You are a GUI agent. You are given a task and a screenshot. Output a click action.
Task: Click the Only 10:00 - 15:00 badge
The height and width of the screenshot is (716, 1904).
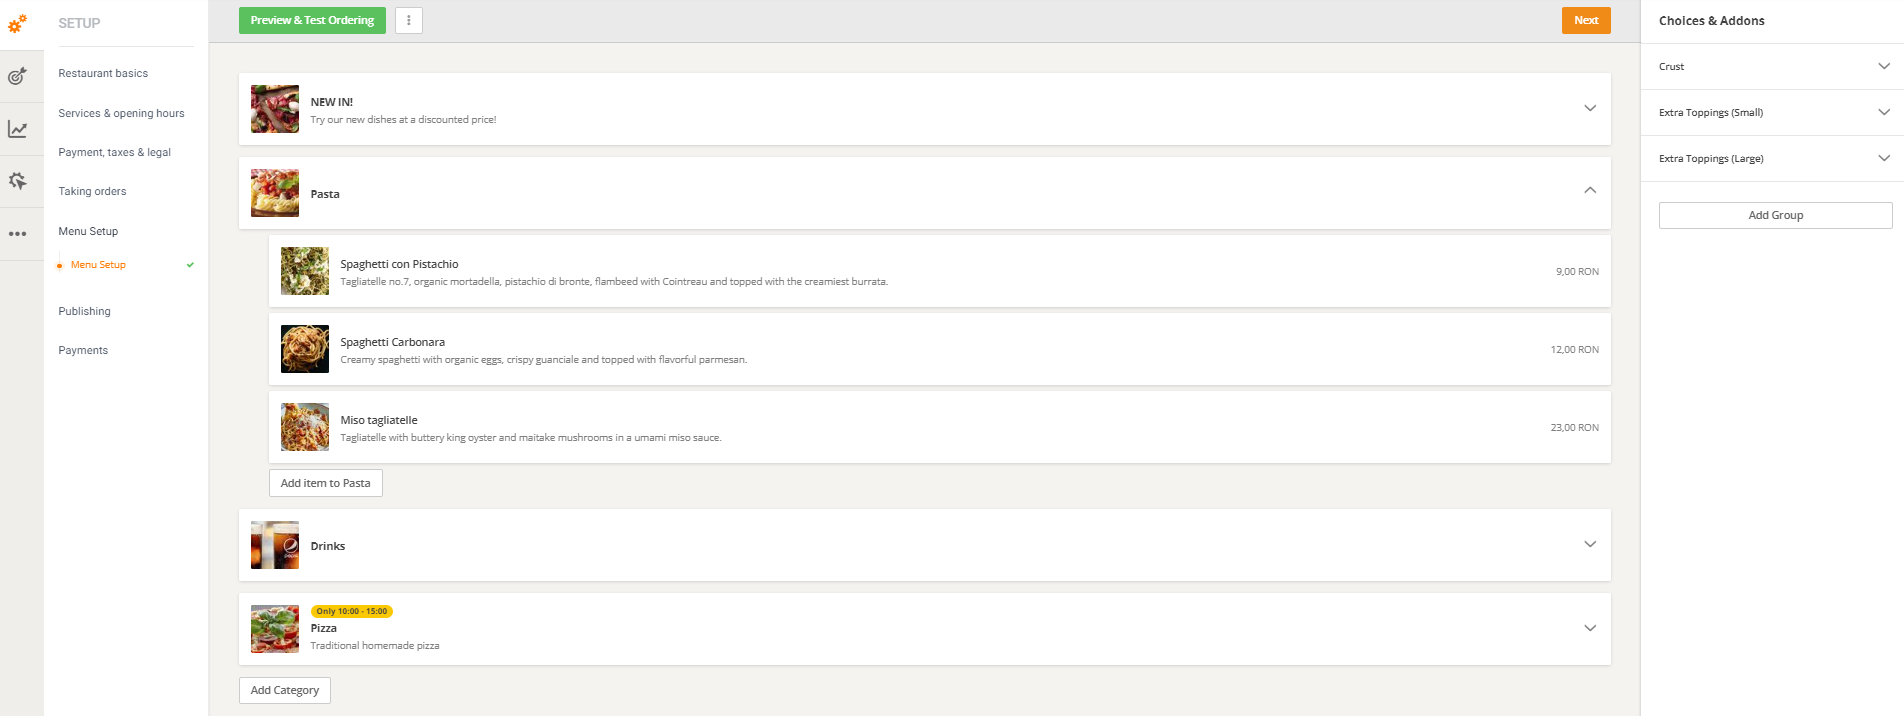tap(352, 611)
